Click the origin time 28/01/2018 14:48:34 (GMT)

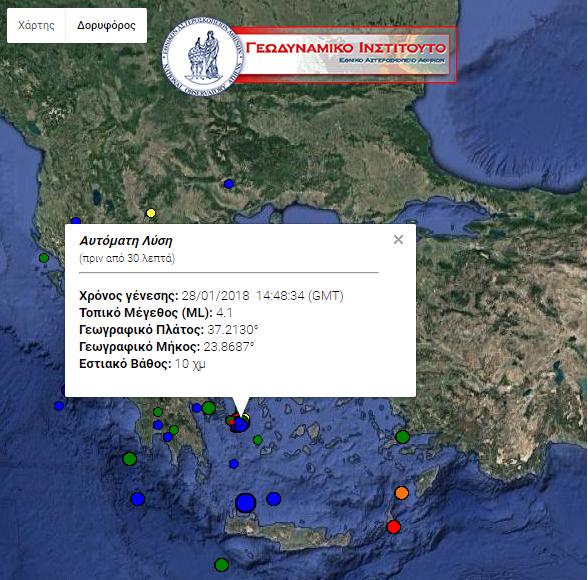(x=262, y=296)
